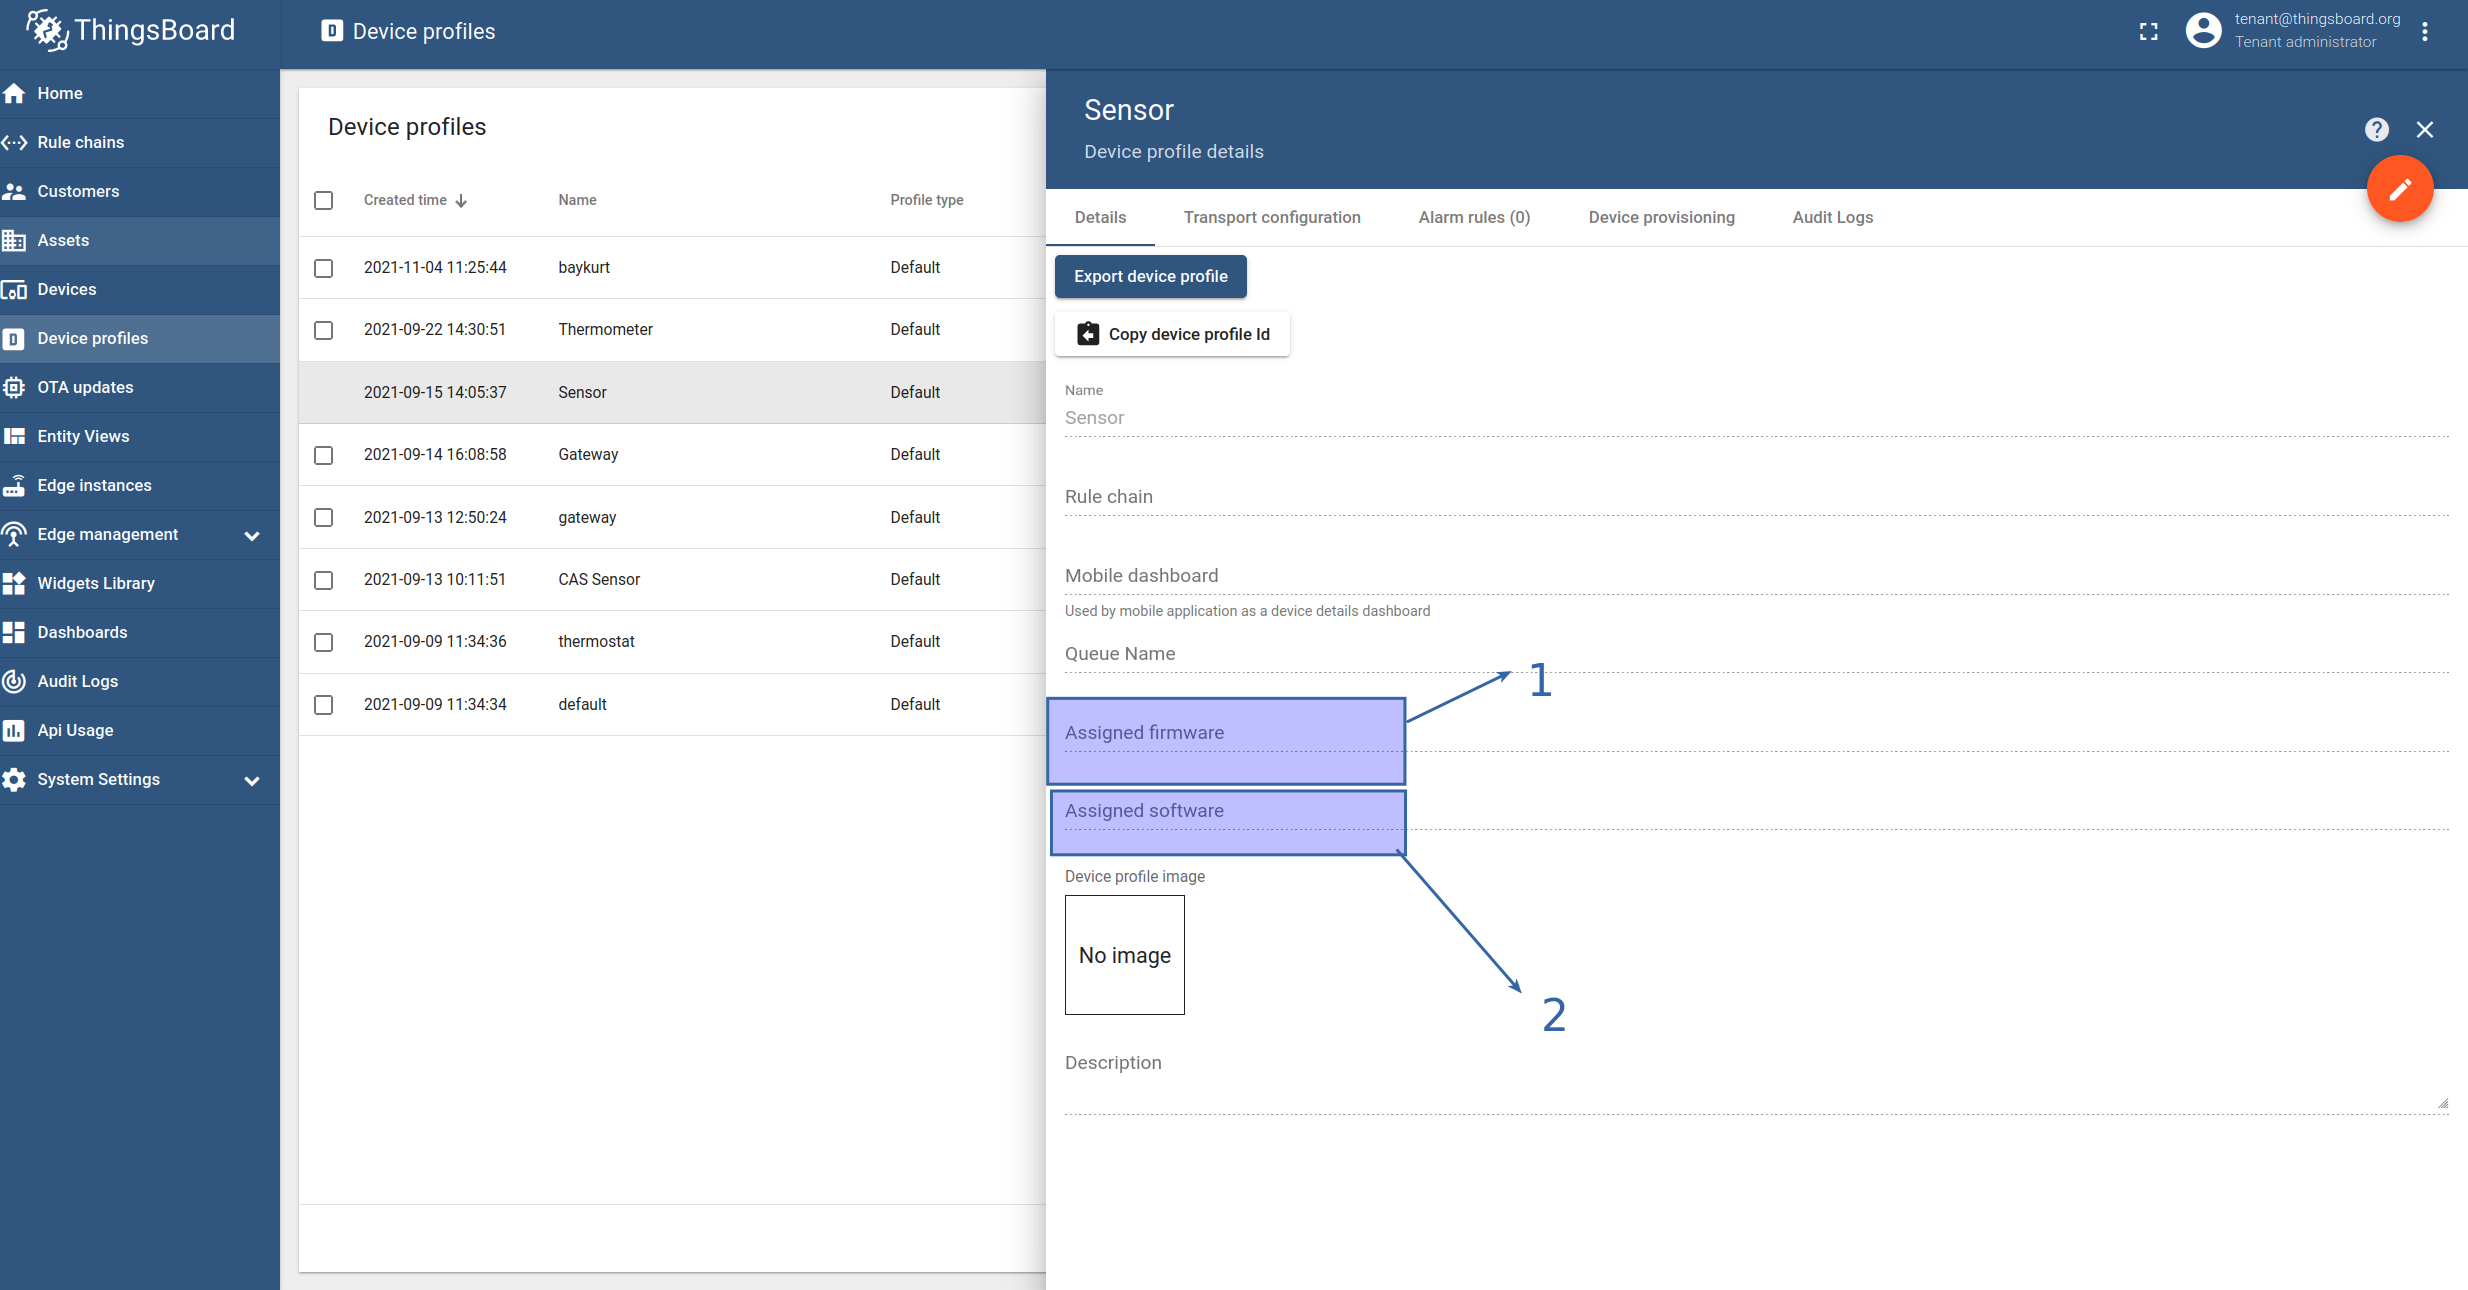This screenshot has width=2468, height=1290.
Task: Click the OTA updates sidebar icon
Action: click(14, 388)
